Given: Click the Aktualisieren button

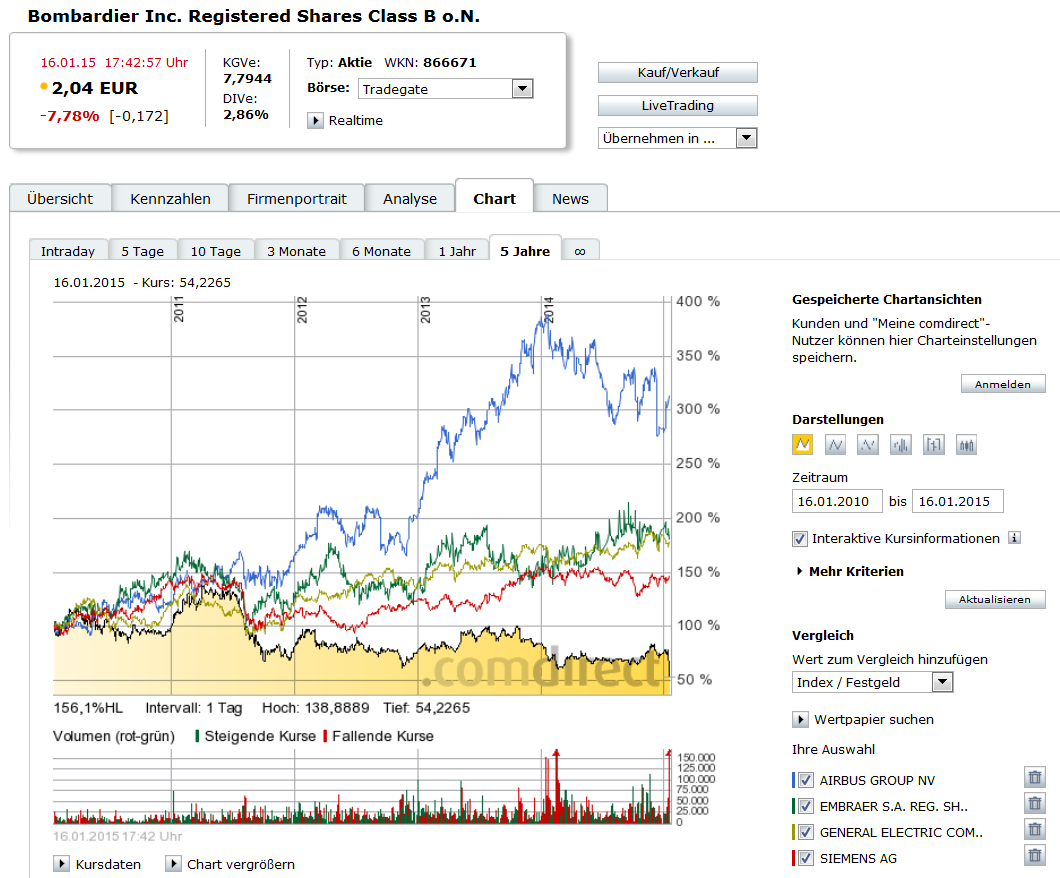Looking at the screenshot, I should coord(995,599).
